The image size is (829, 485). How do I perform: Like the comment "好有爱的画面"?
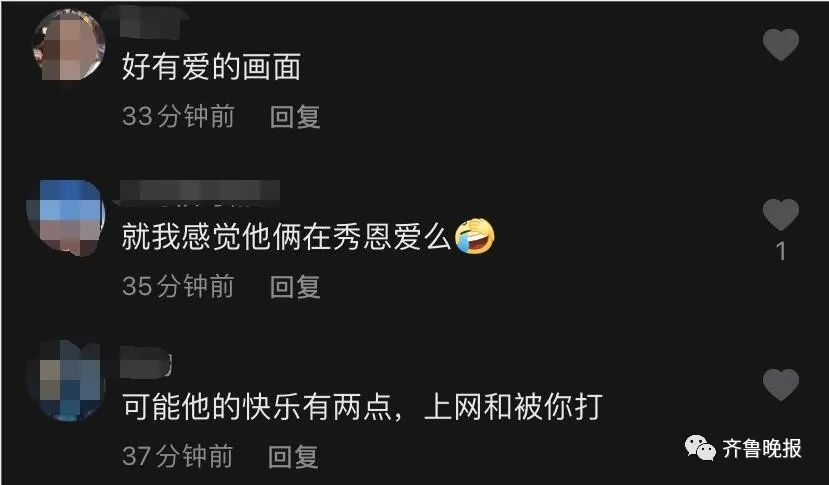[x=781, y=44]
